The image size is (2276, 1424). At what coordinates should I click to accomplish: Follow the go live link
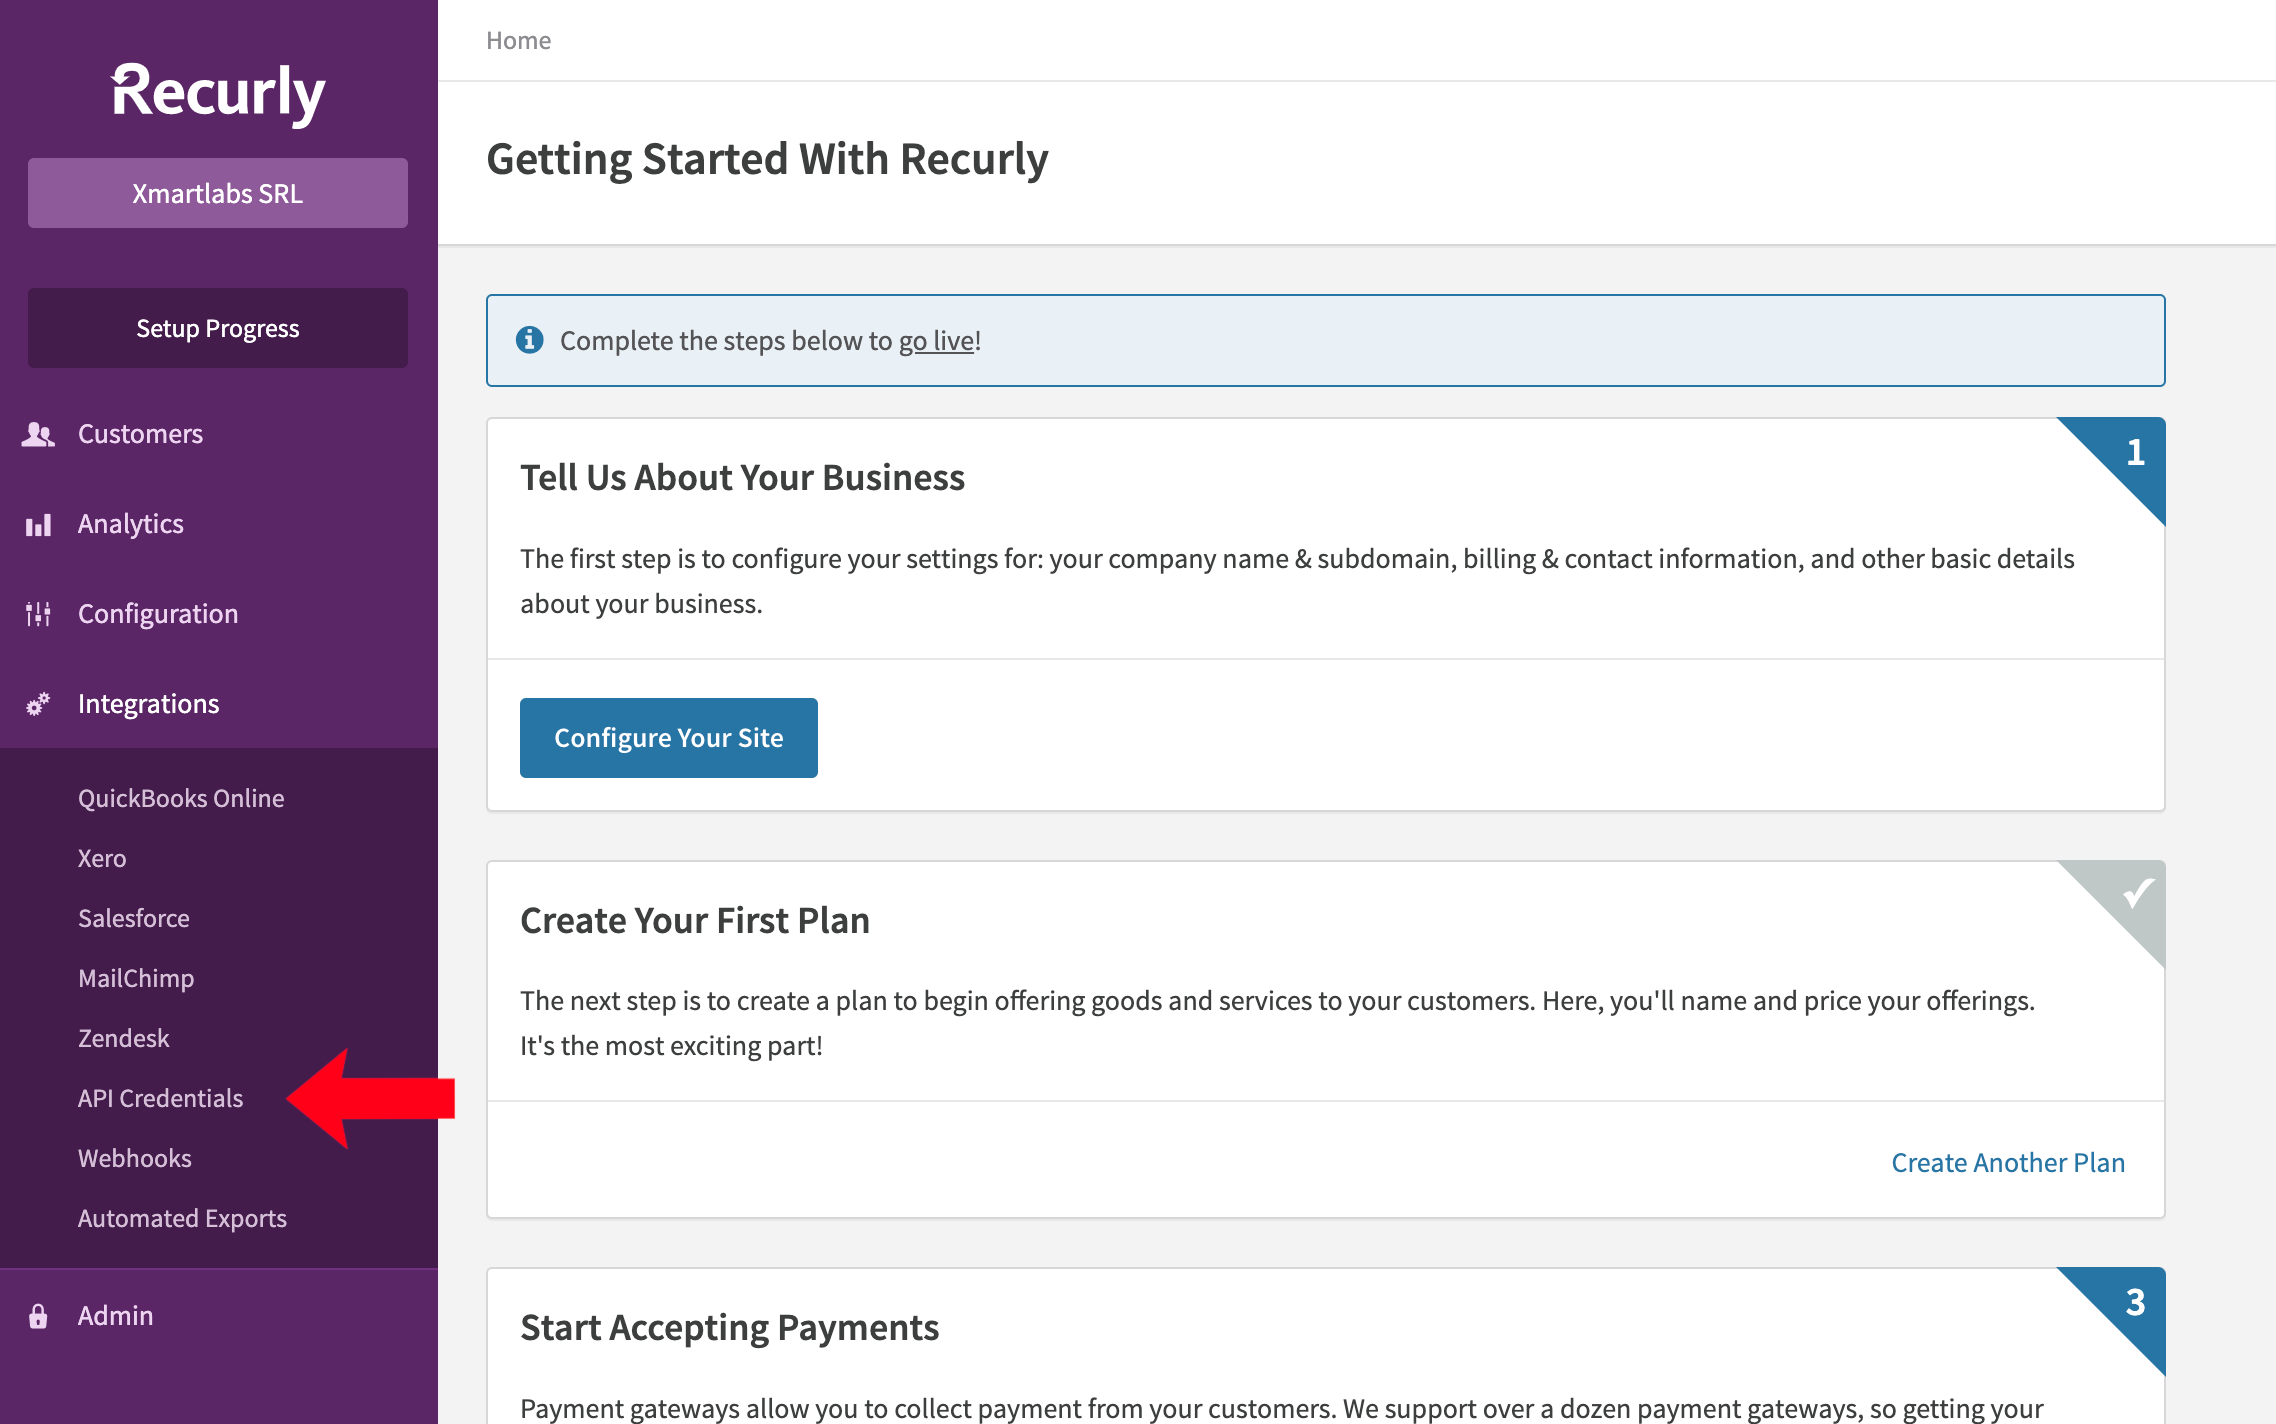[936, 341]
